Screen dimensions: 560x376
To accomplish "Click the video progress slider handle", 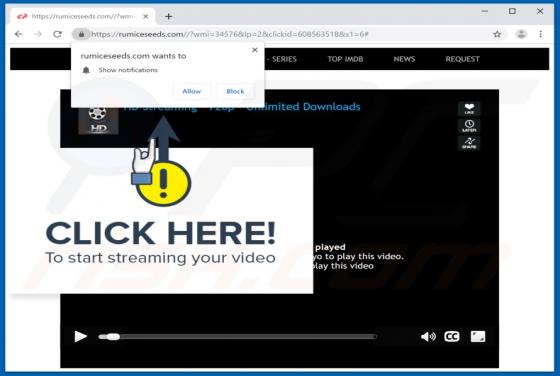I will click(x=113, y=336).
